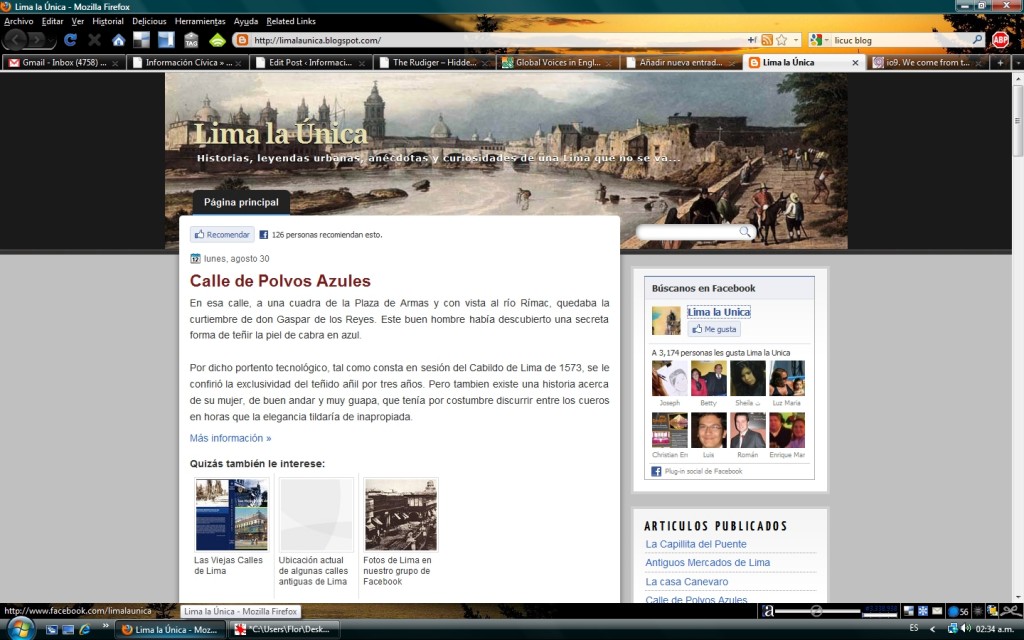Open La Capillita del Puente article link

point(696,544)
